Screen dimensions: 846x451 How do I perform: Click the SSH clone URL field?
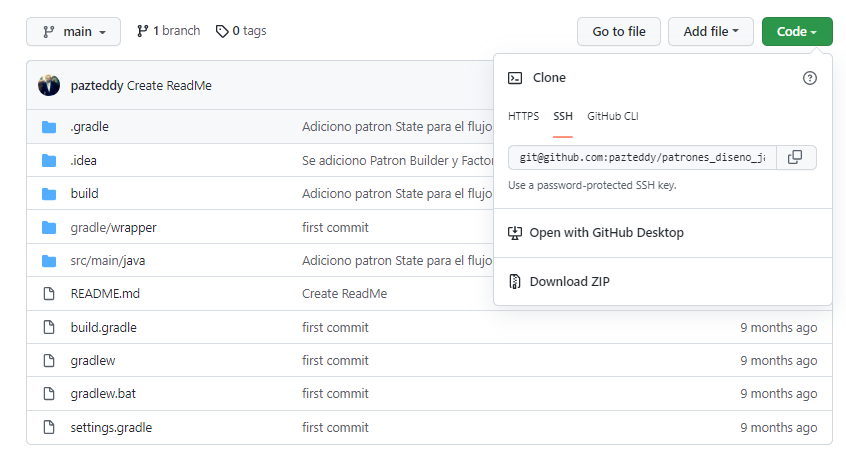click(x=642, y=158)
